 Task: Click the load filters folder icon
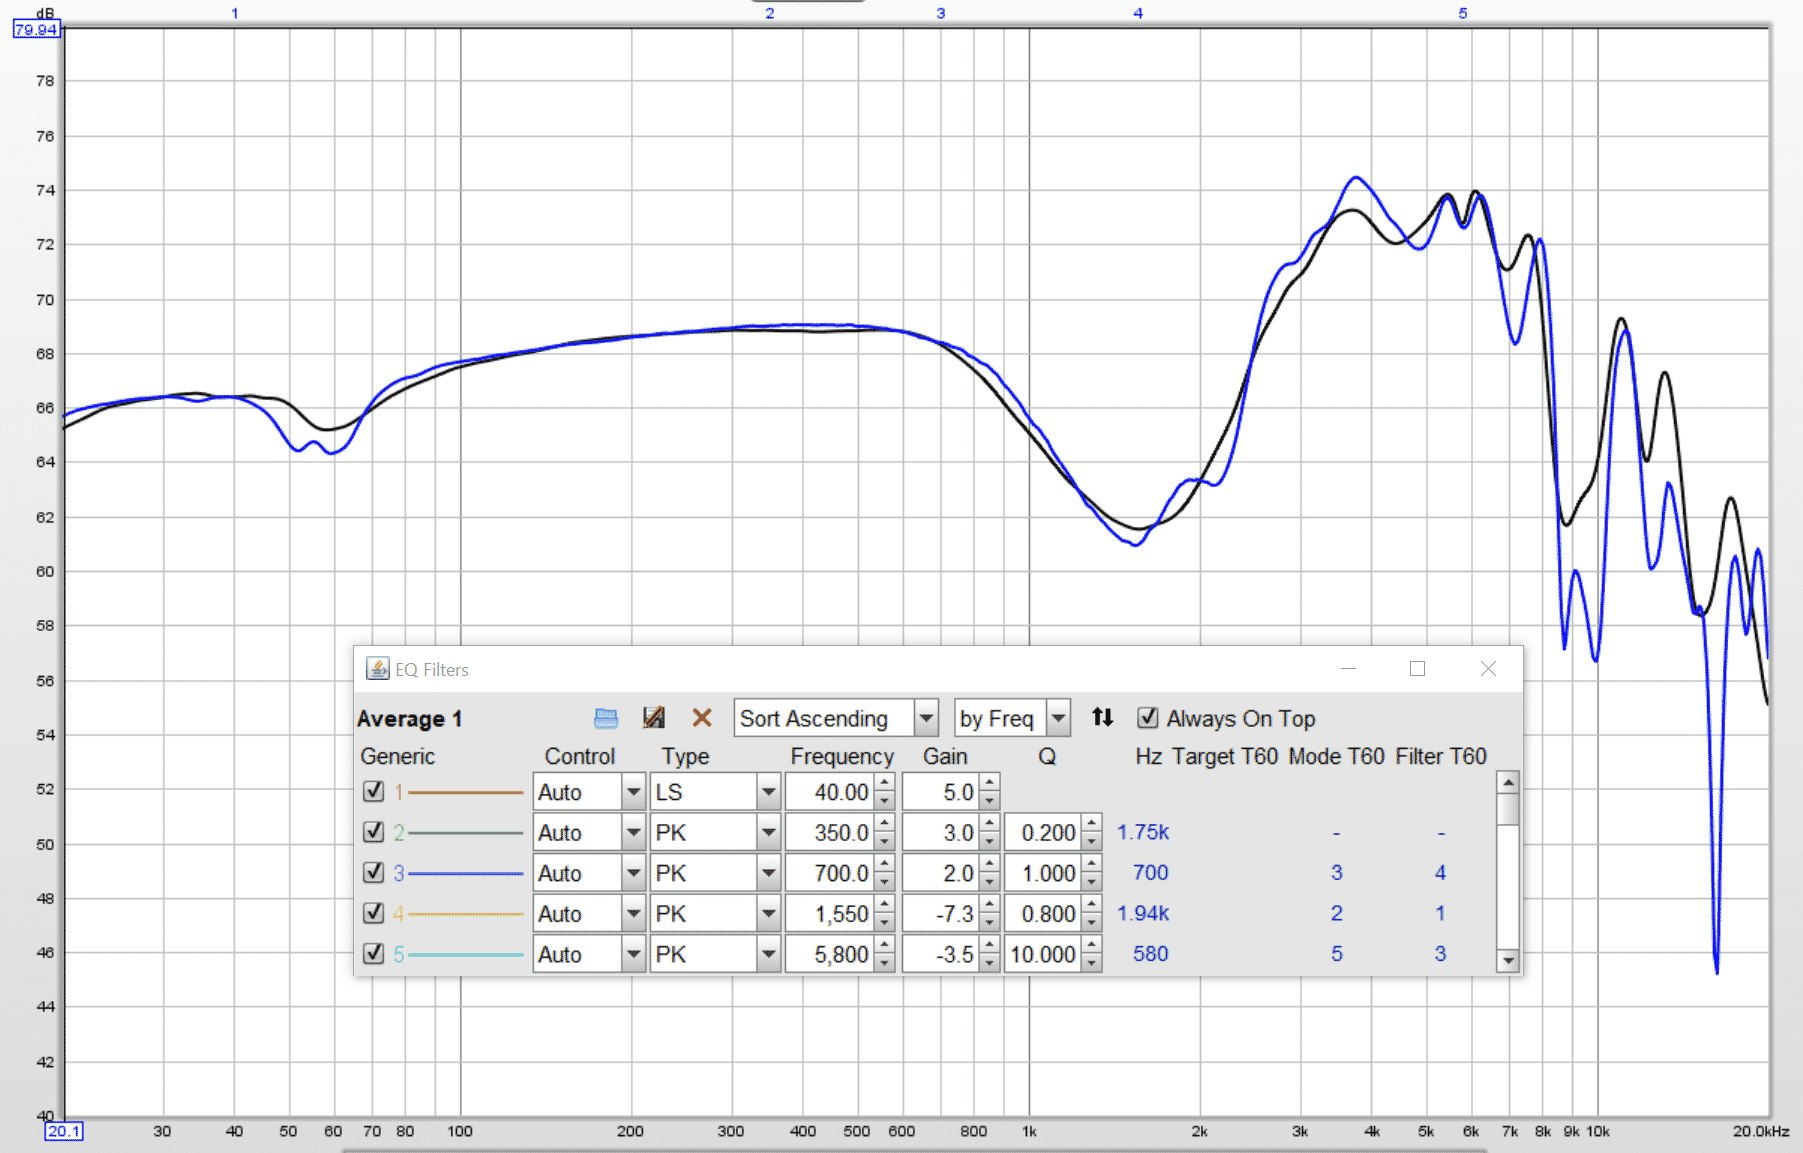606,718
